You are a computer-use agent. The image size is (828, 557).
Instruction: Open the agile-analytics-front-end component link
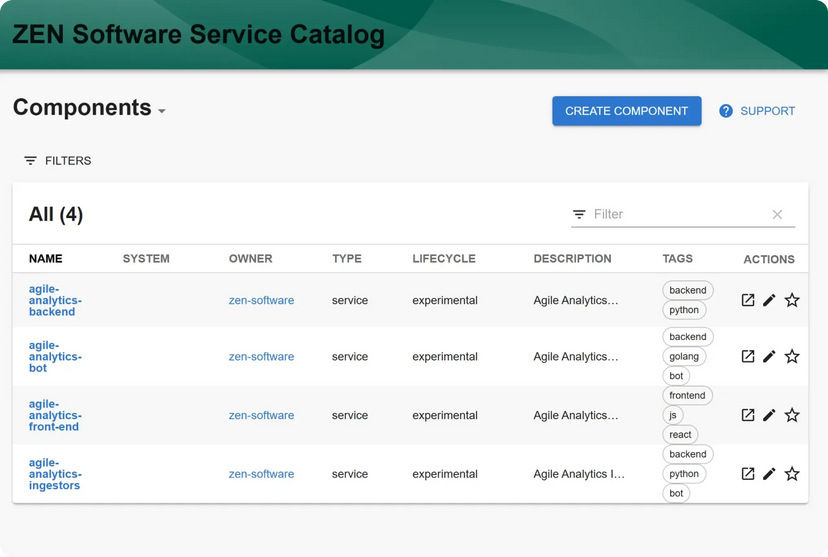click(x=55, y=415)
